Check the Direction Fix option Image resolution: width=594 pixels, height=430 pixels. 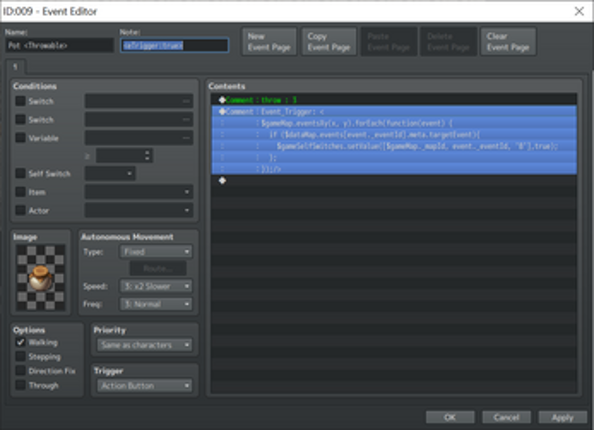[x=20, y=371]
